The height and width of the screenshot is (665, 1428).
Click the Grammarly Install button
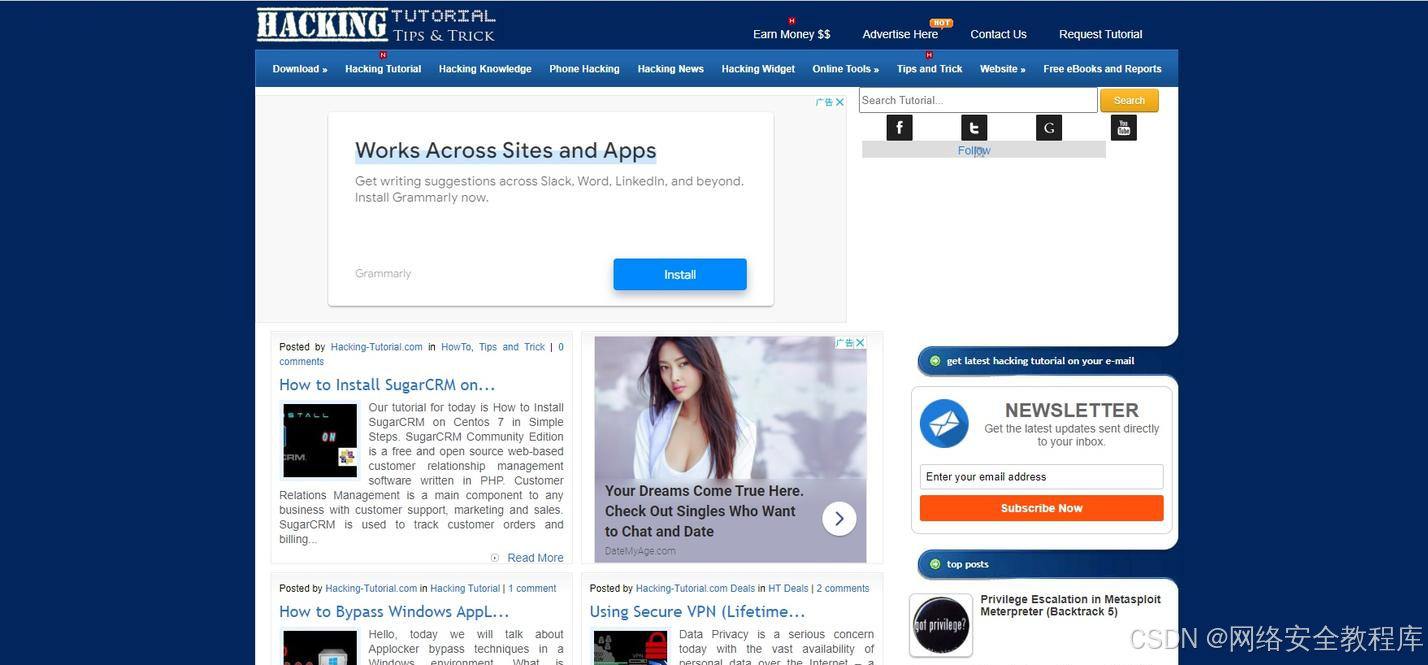click(680, 274)
